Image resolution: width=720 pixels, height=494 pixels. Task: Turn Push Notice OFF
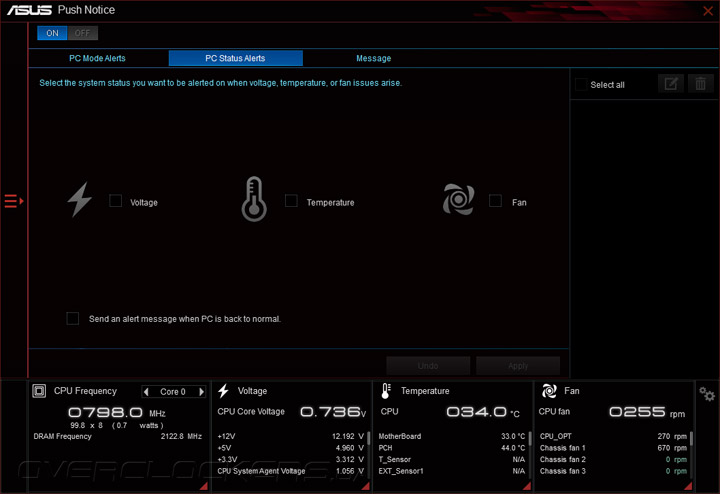click(x=82, y=33)
